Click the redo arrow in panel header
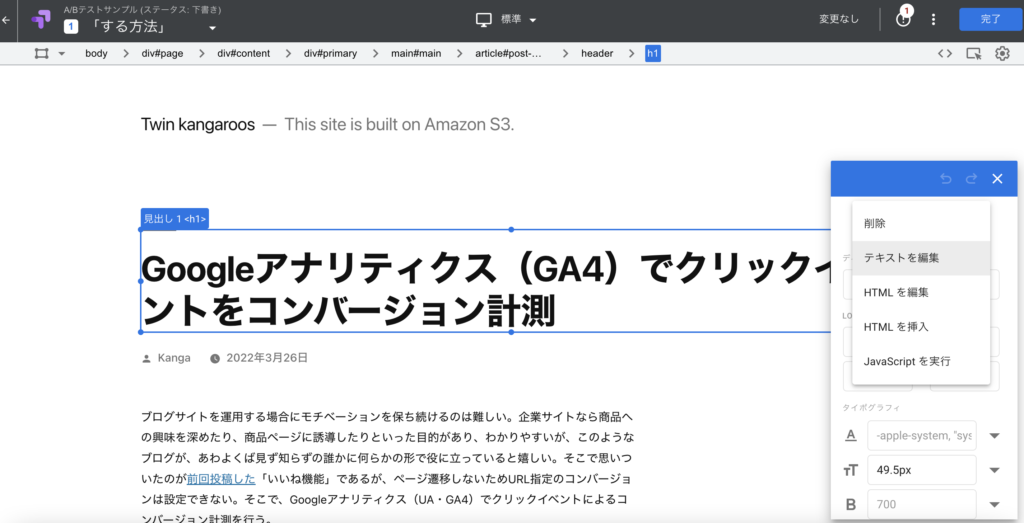This screenshot has height=523, width=1024. pyautogui.click(x=971, y=179)
